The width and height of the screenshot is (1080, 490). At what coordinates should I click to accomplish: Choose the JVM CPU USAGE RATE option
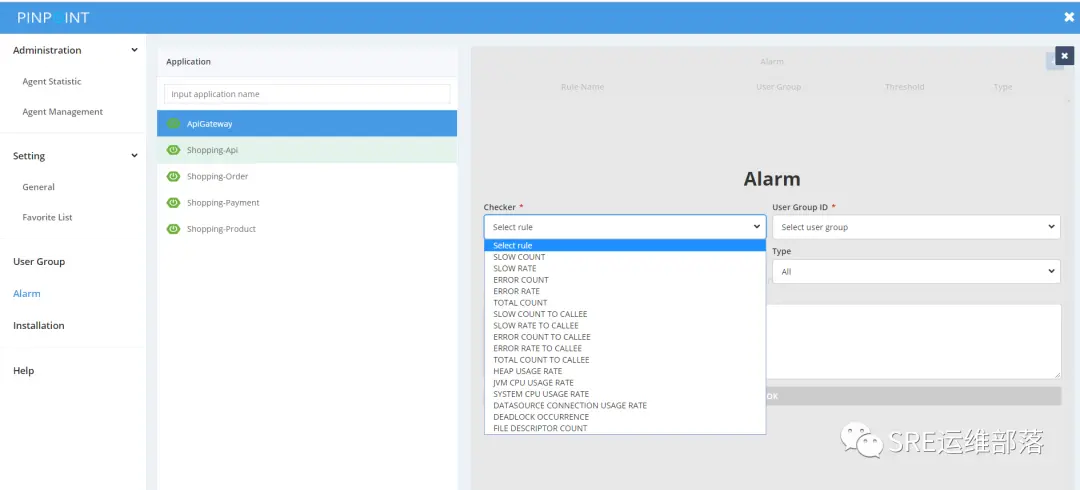point(625,382)
